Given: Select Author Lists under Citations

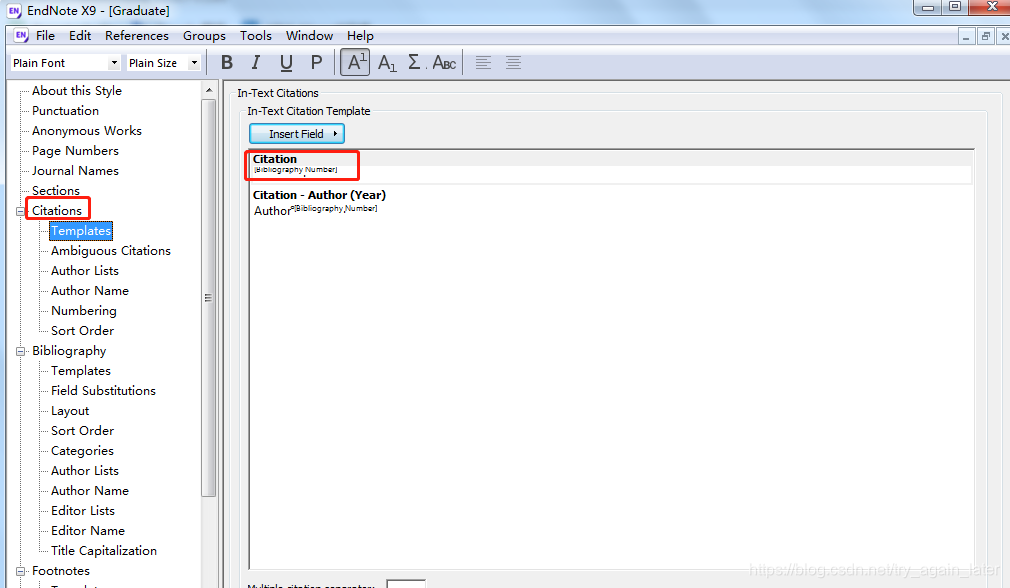Looking at the screenshot, I should tap(84, 270).
